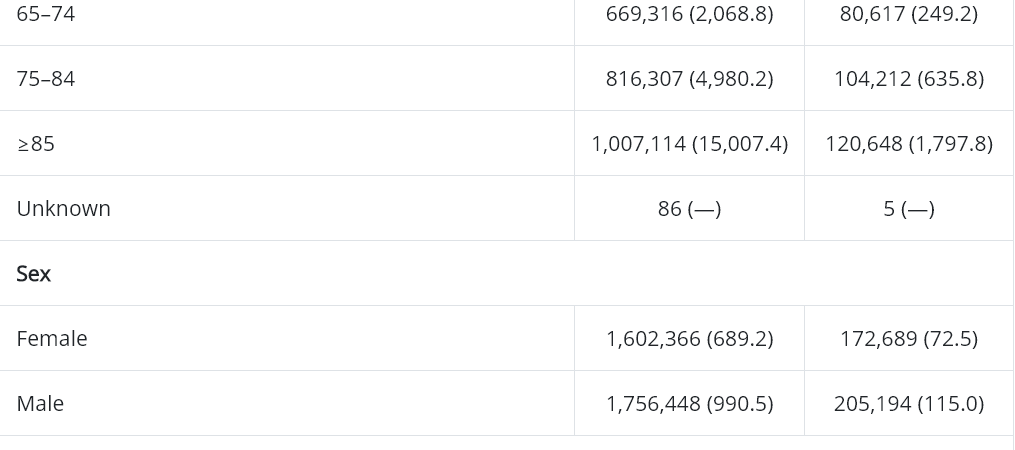Select the 75–84 age group label
Screen dimensions: 1015x450
tap(45, 78)
